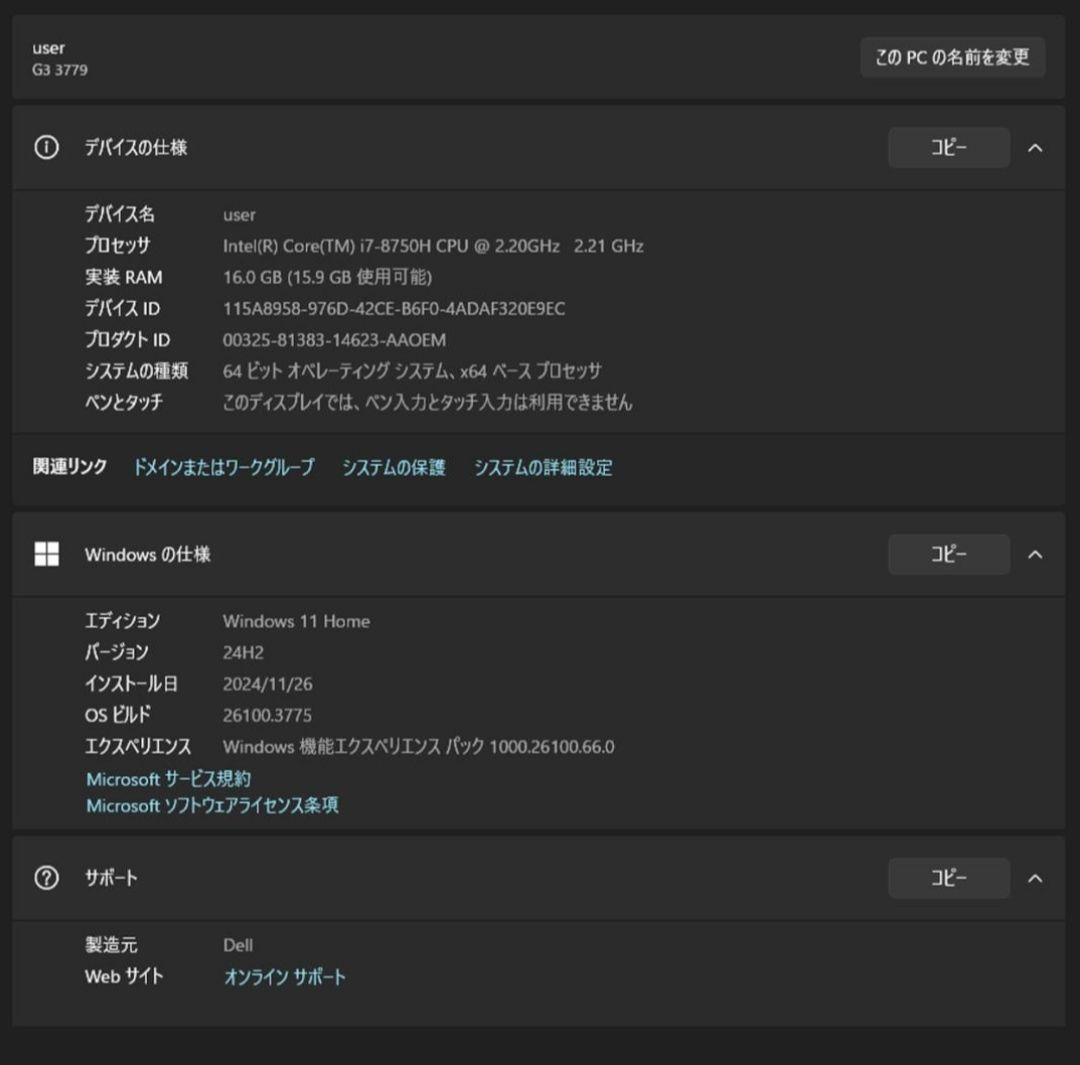This screenshot has height=1065, width=1080.
Task: Select the コピー button in the サポート section
Action: click(x=948, y=878)
